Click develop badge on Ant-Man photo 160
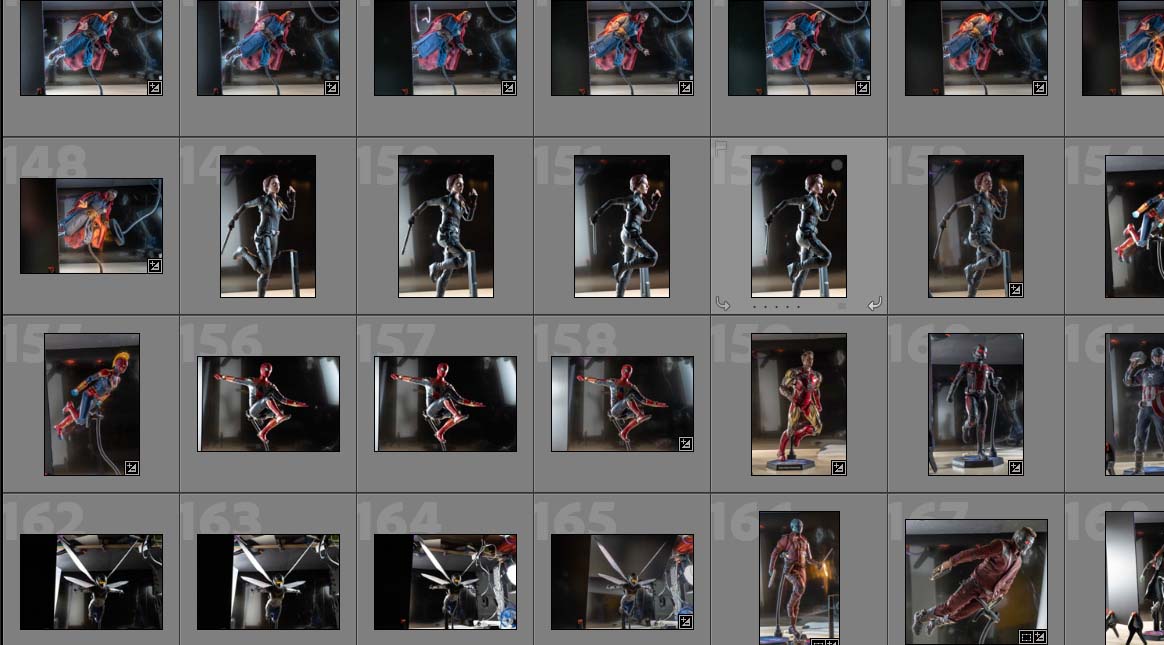The height and width of the screenshot is (645, 1164). point(1016,468)
